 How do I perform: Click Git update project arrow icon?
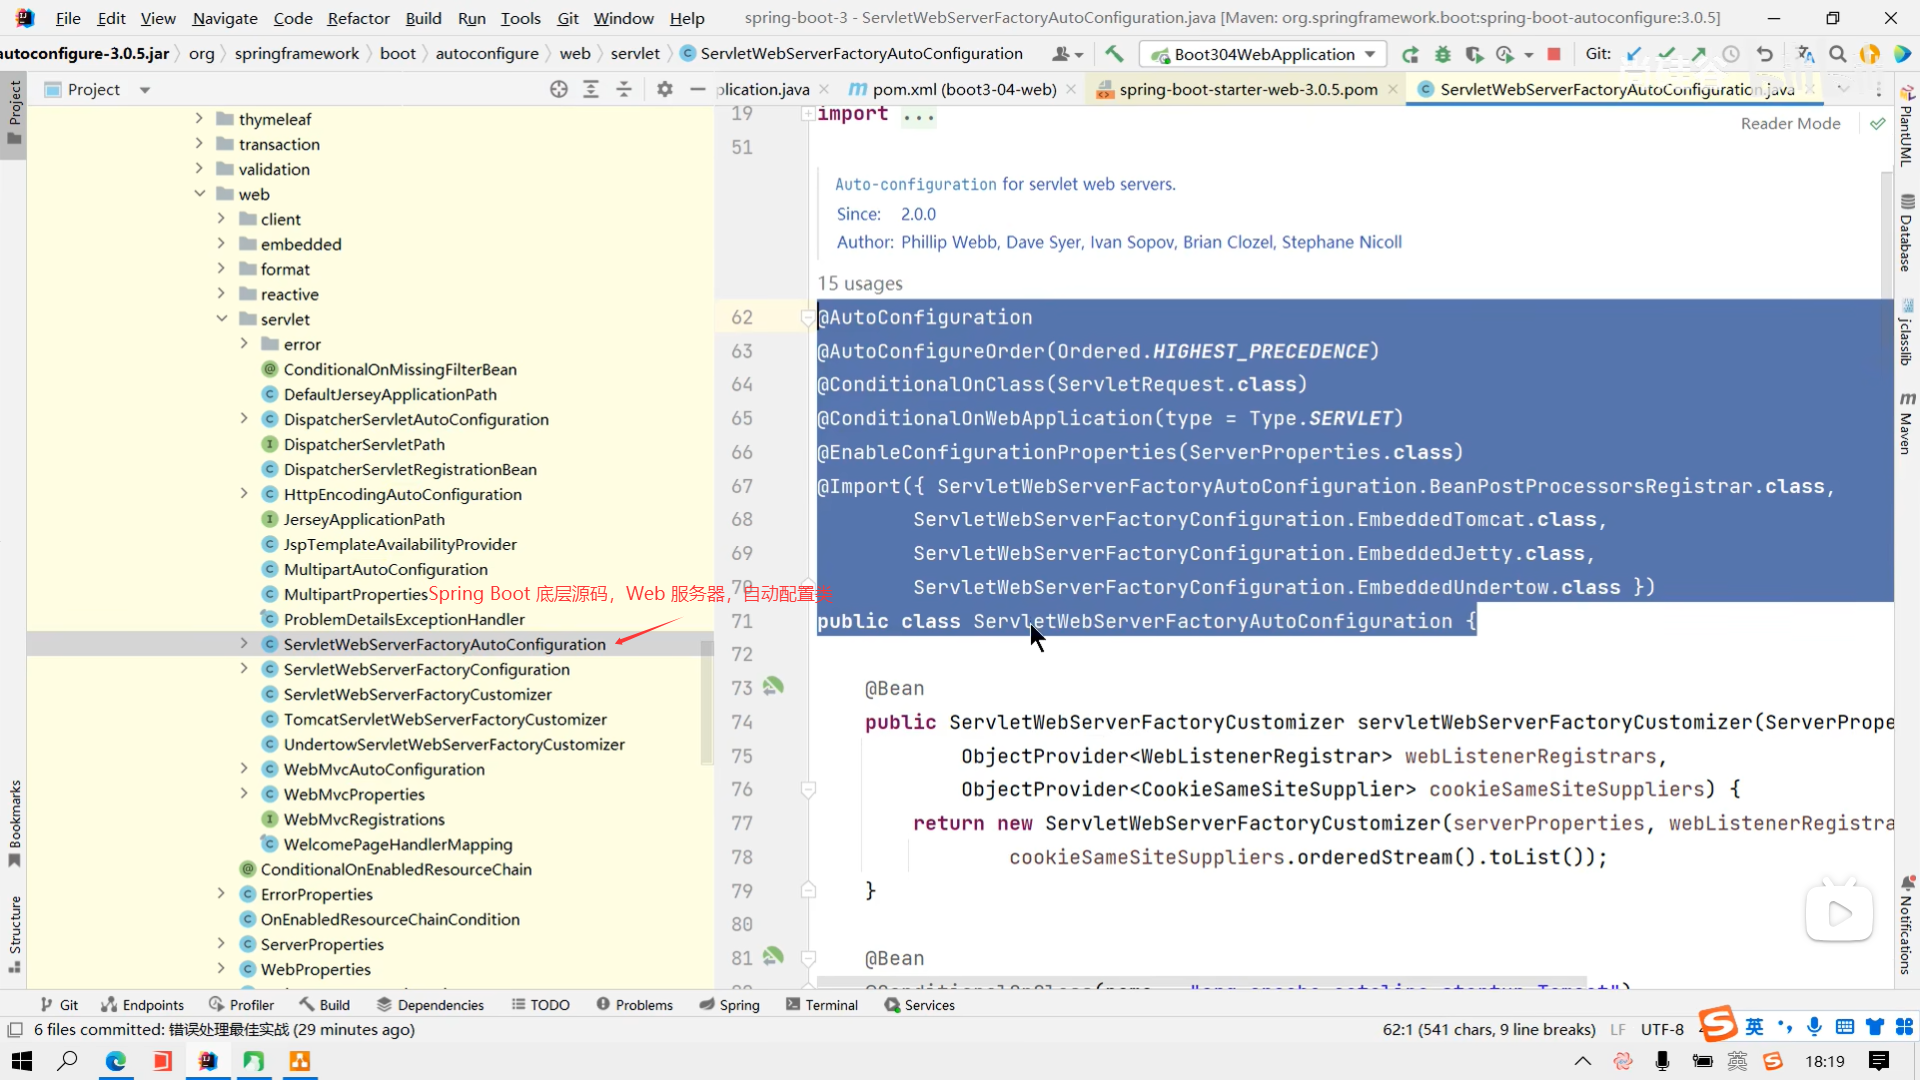1634,54
